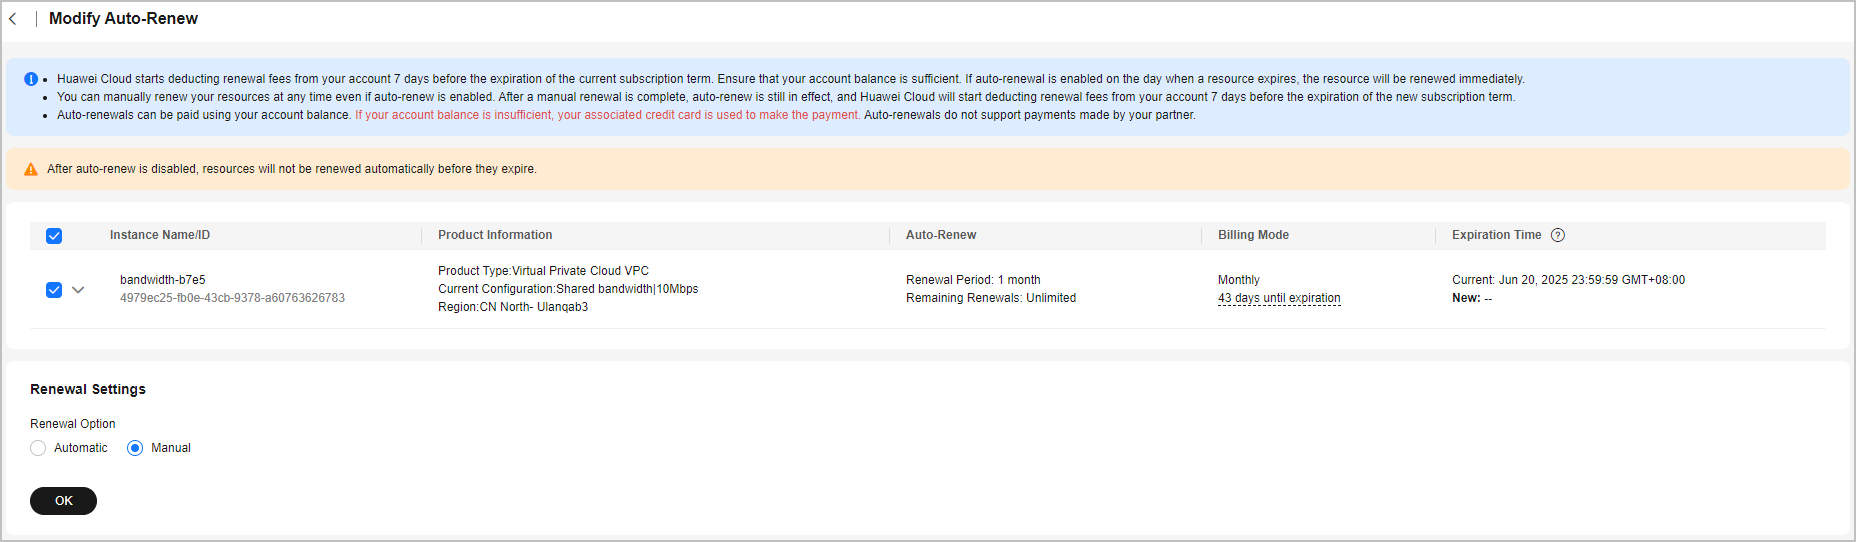Click the orange warning triangle icon
This screenshot has height=542, width=1856.
coord(31,169)
